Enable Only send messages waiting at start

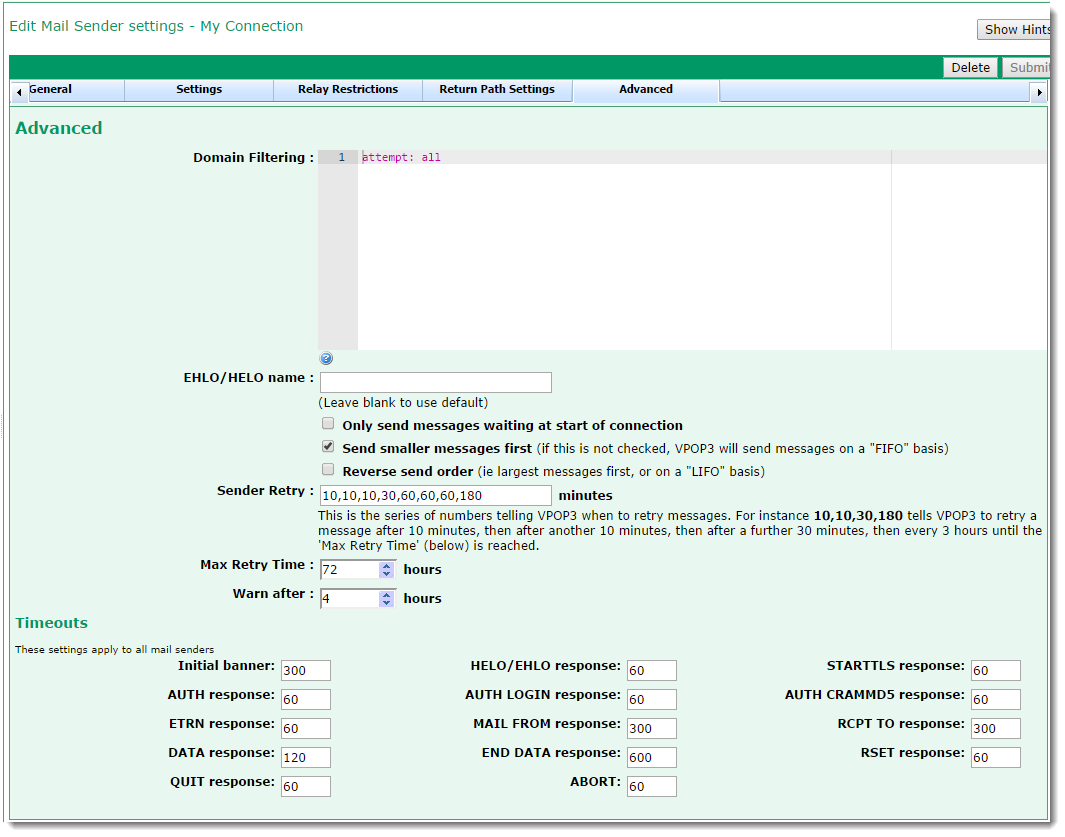(x=328, y=424)
